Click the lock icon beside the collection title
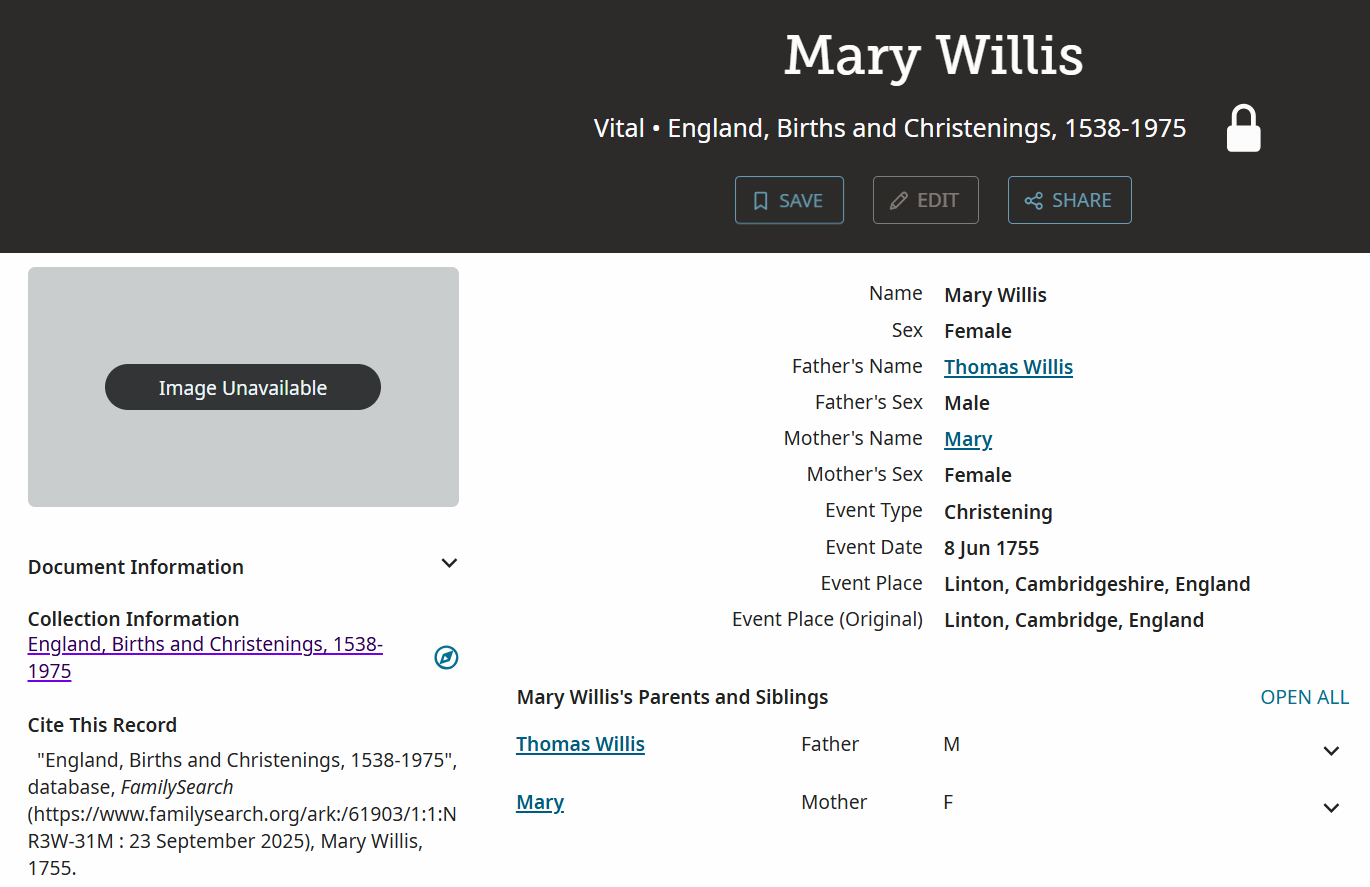 pos(1243,129)
